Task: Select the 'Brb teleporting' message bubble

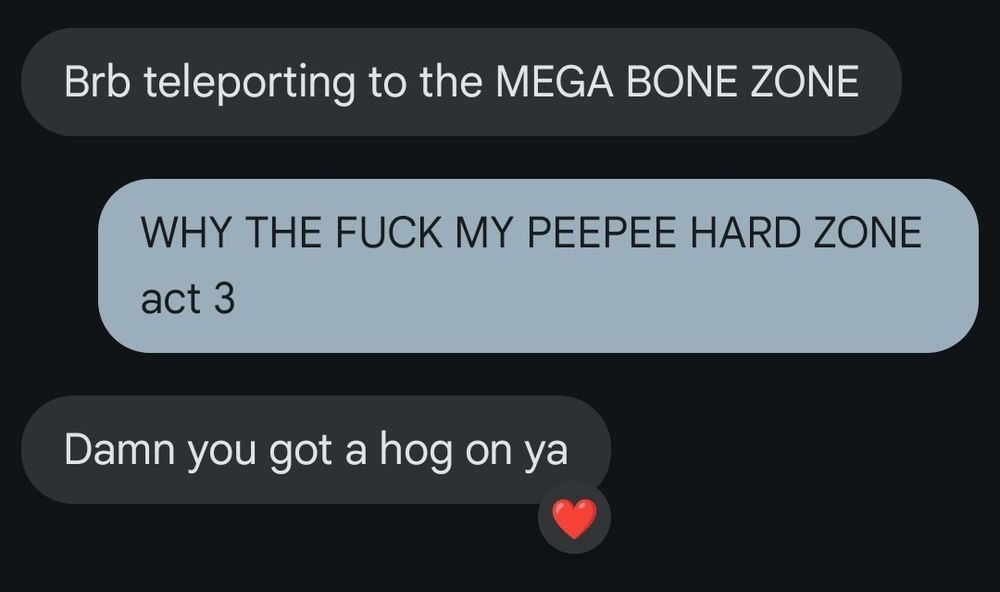Action: [x=461, y=82]
